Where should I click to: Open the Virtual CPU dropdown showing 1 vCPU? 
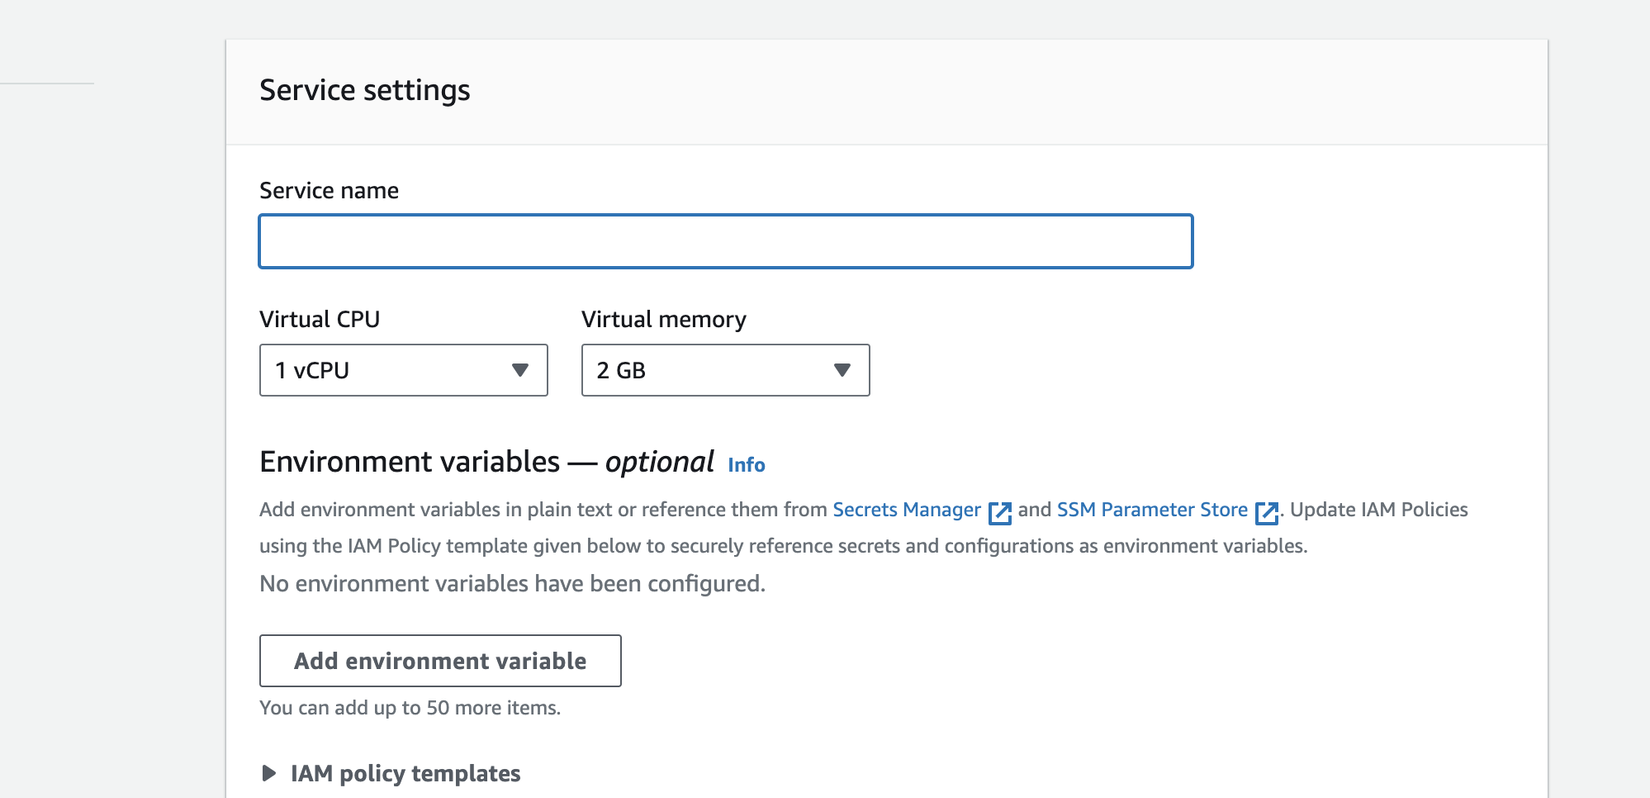point(390,370)
